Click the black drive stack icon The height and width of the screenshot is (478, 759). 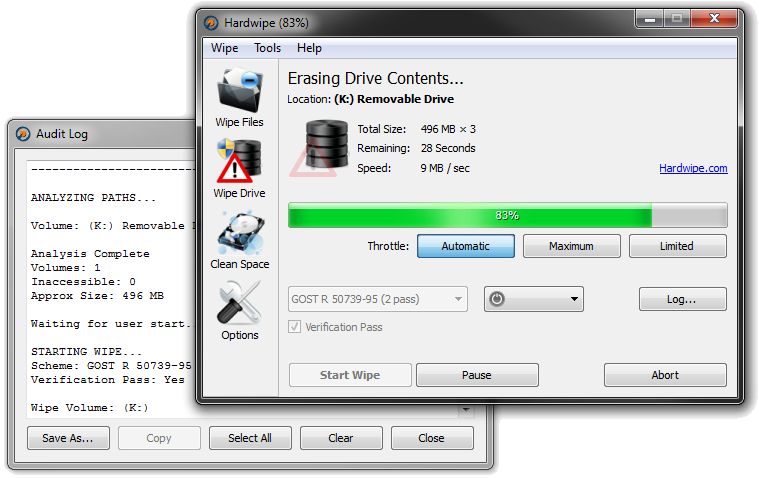coord(327,144)
